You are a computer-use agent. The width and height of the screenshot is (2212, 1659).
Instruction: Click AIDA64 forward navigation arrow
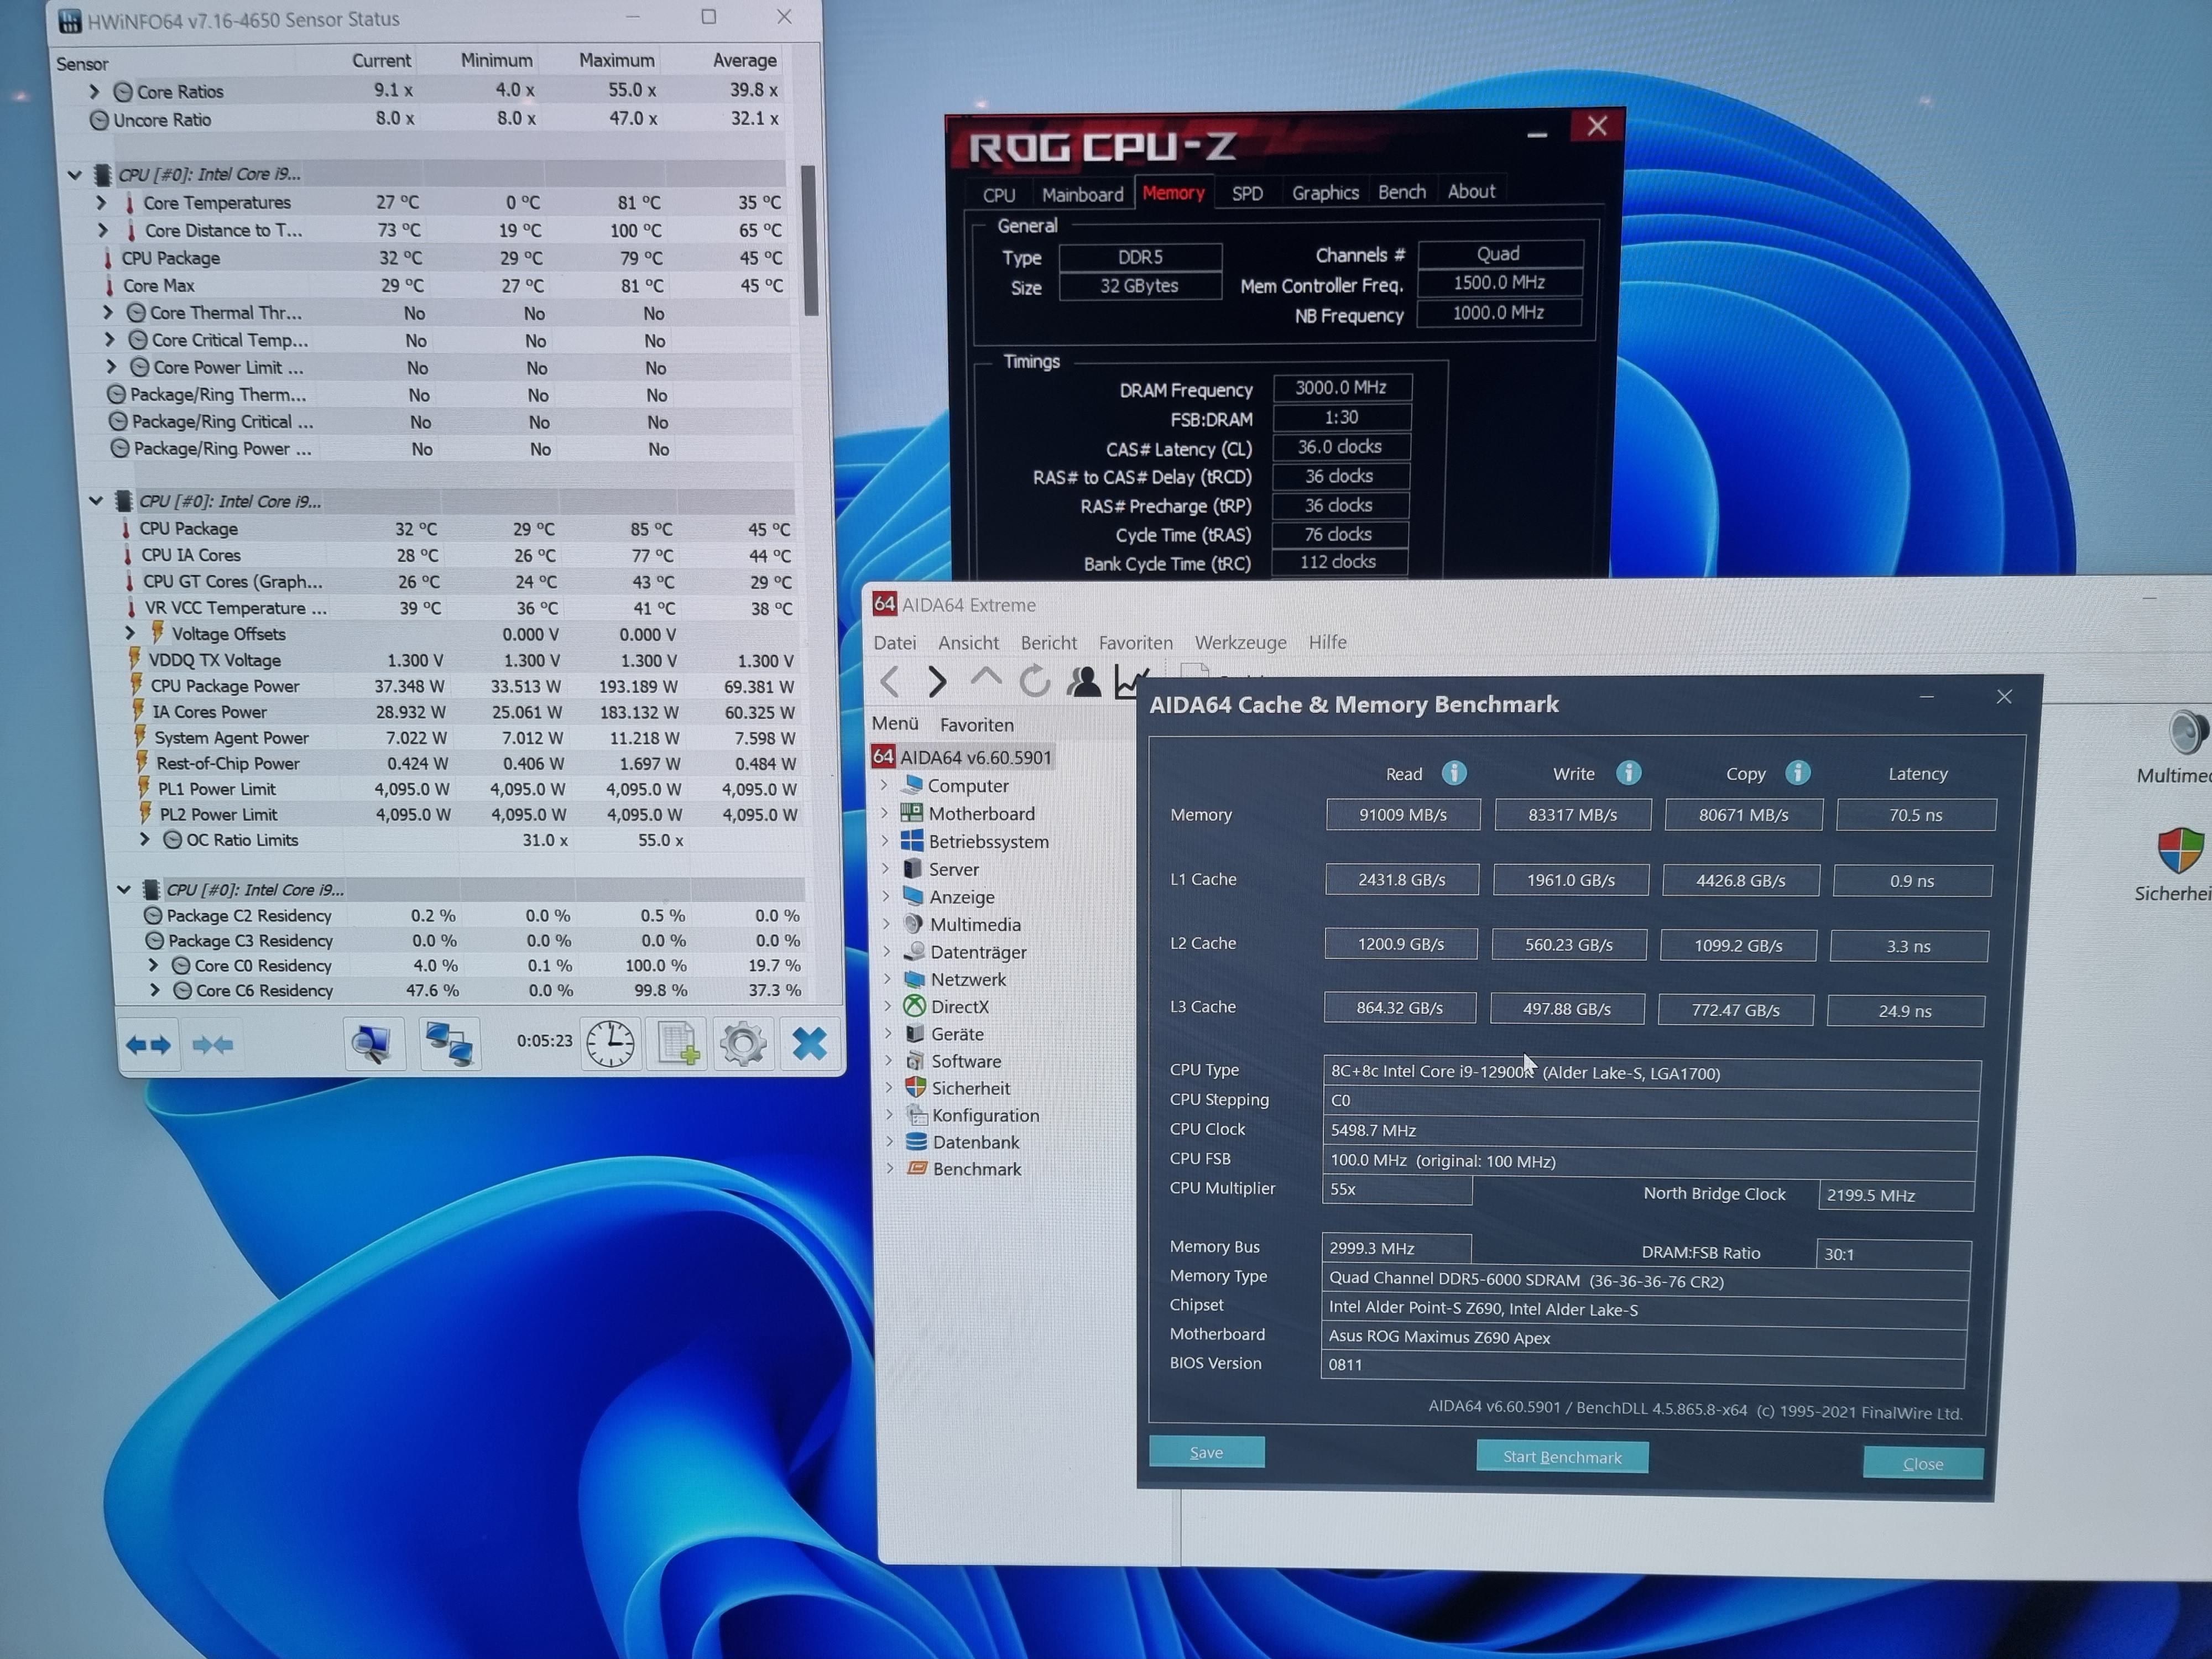click(936, 682)
